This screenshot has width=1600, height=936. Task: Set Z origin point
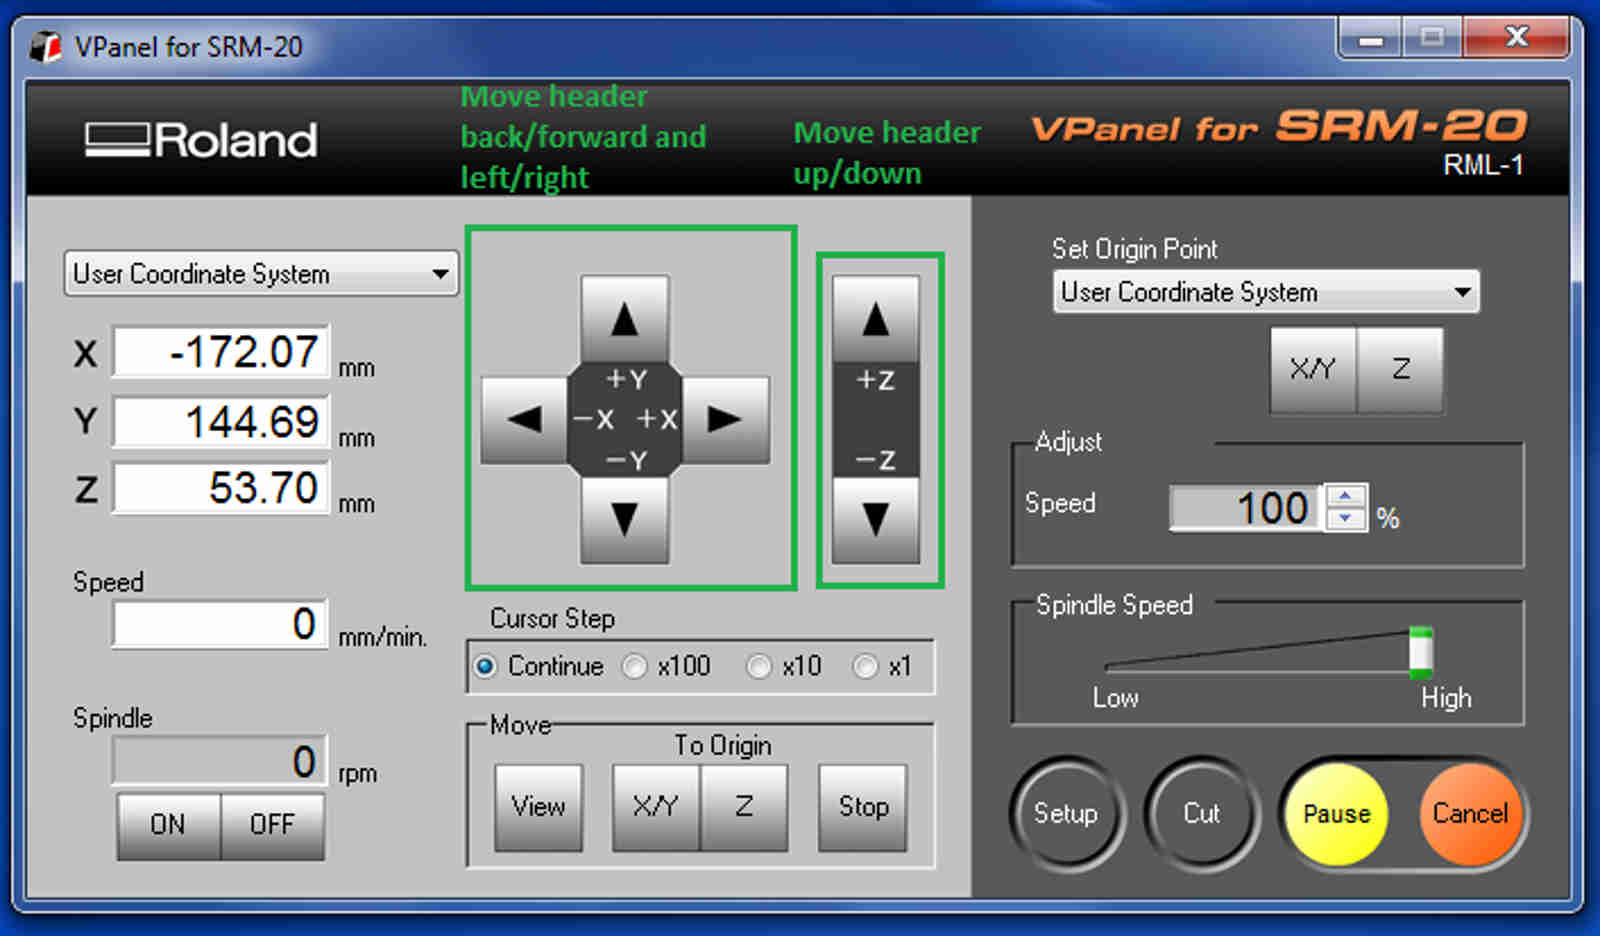click(x=1400, y=370)
